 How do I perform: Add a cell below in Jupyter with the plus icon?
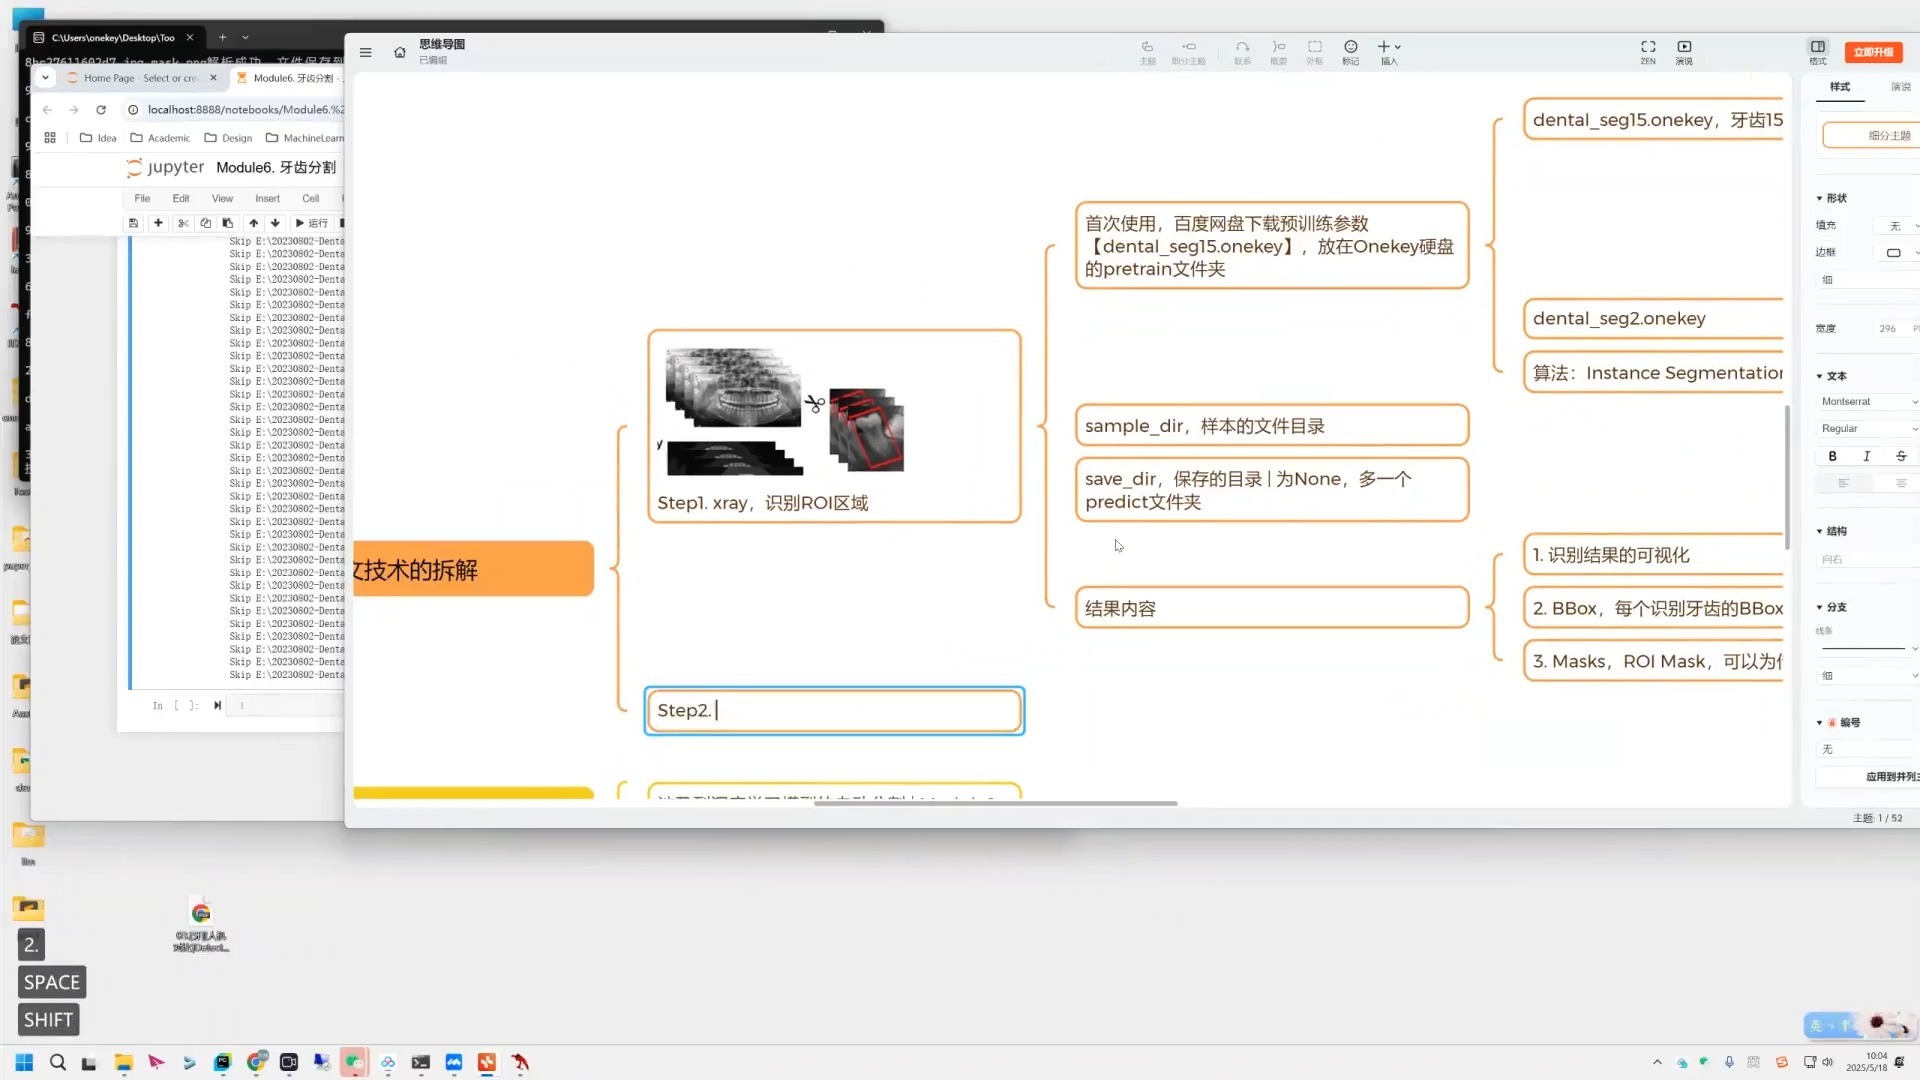[158, 223]
